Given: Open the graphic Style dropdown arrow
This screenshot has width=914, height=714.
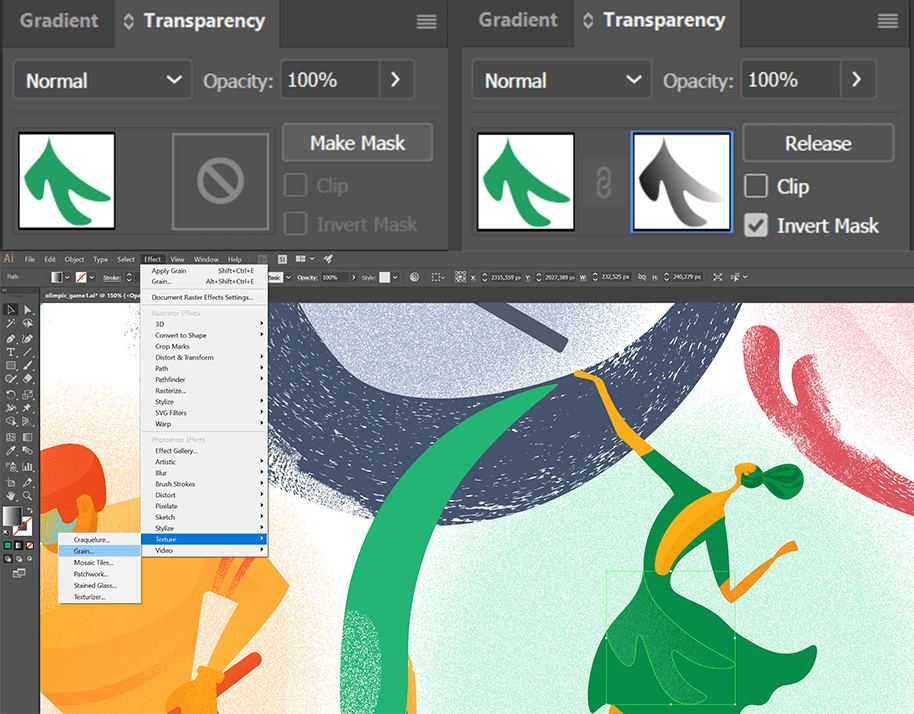Looking at the screenshot, I should (396, 277).
